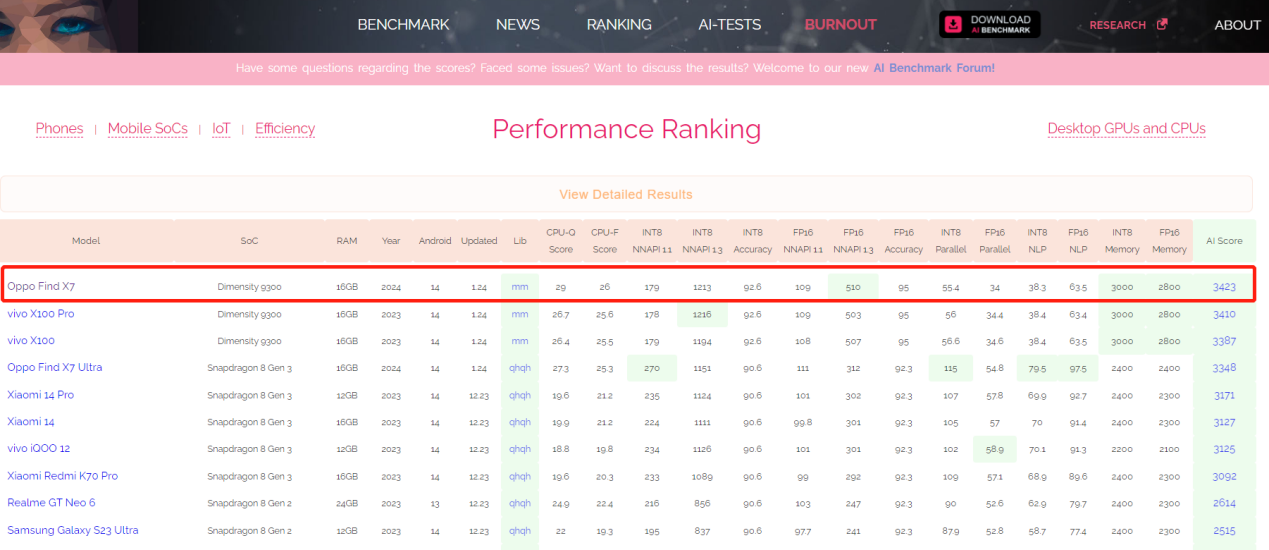The image size is (1269, 550).
Task: Switch to the Efficiency ranking
Action: point(285,129)
